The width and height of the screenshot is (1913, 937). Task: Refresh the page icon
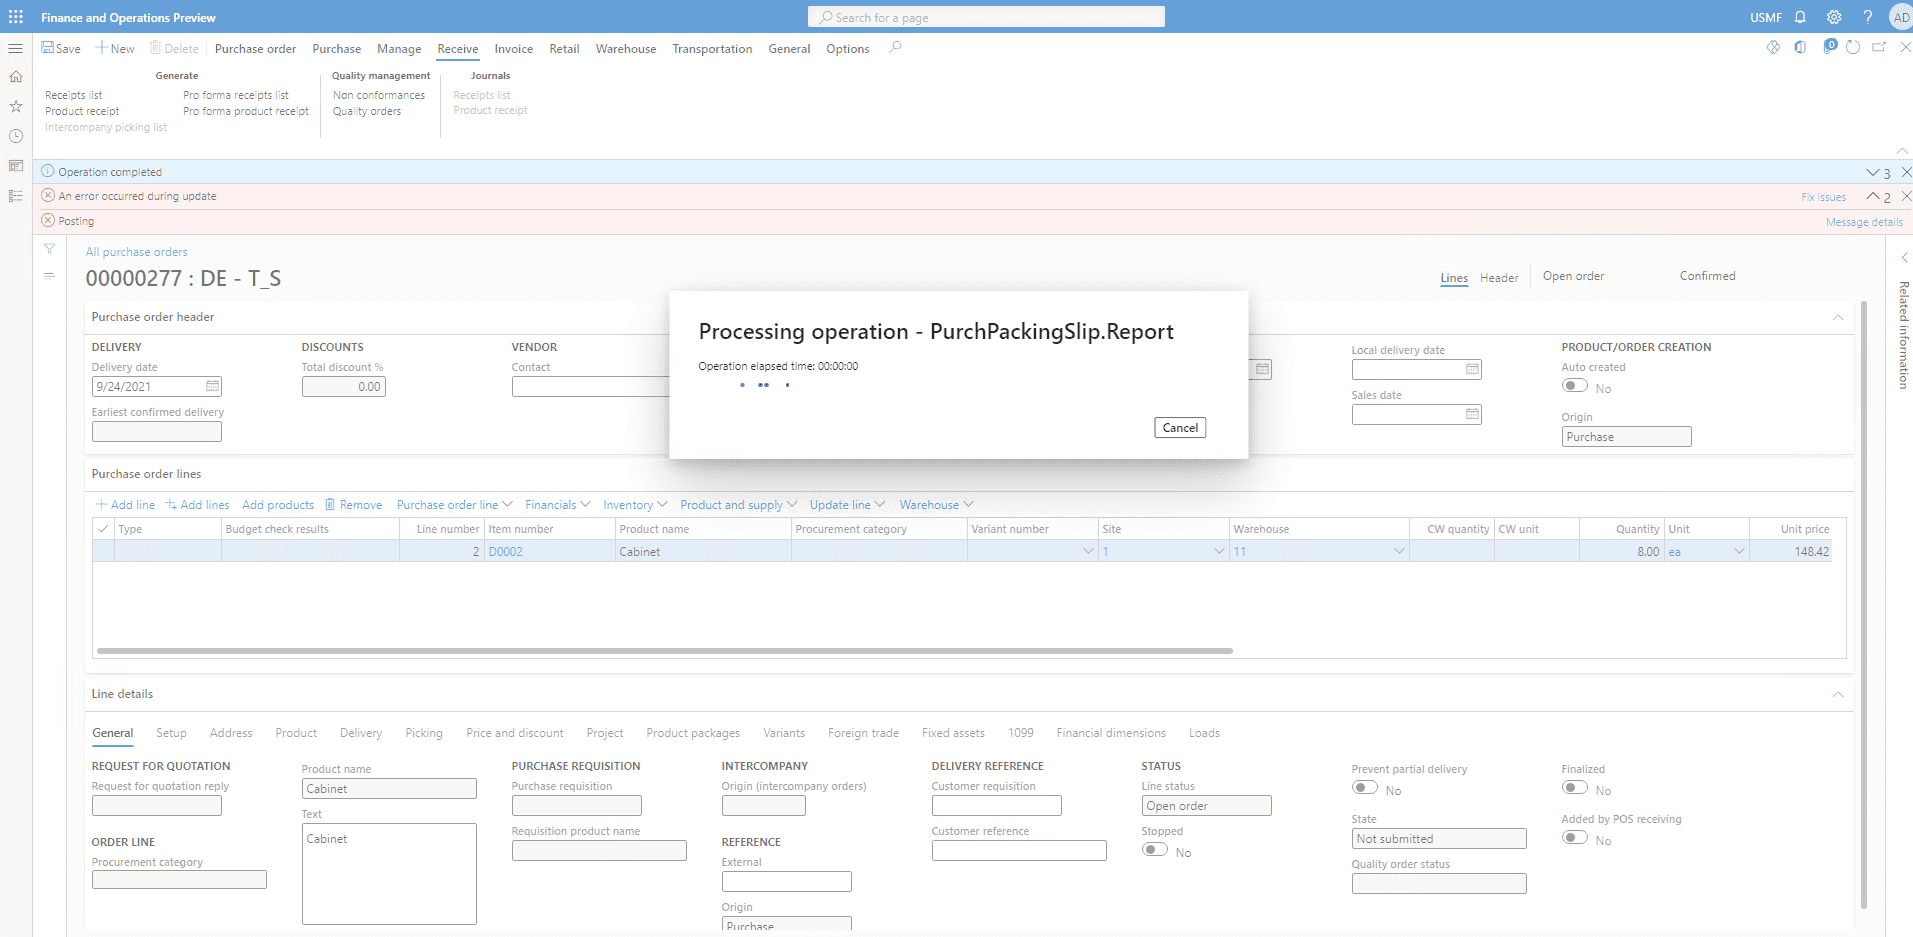click(x=1853, y=47)
